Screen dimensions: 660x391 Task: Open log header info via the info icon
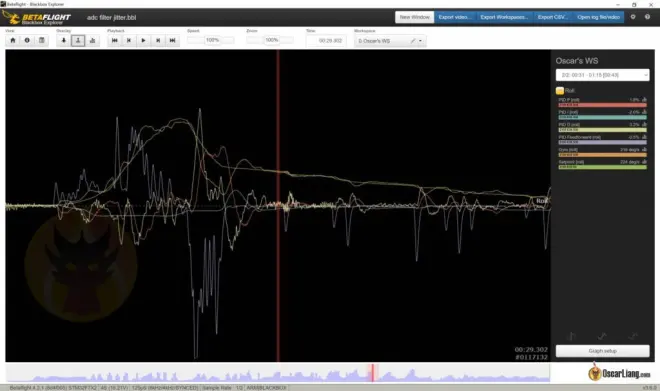[x=27, y=40]
